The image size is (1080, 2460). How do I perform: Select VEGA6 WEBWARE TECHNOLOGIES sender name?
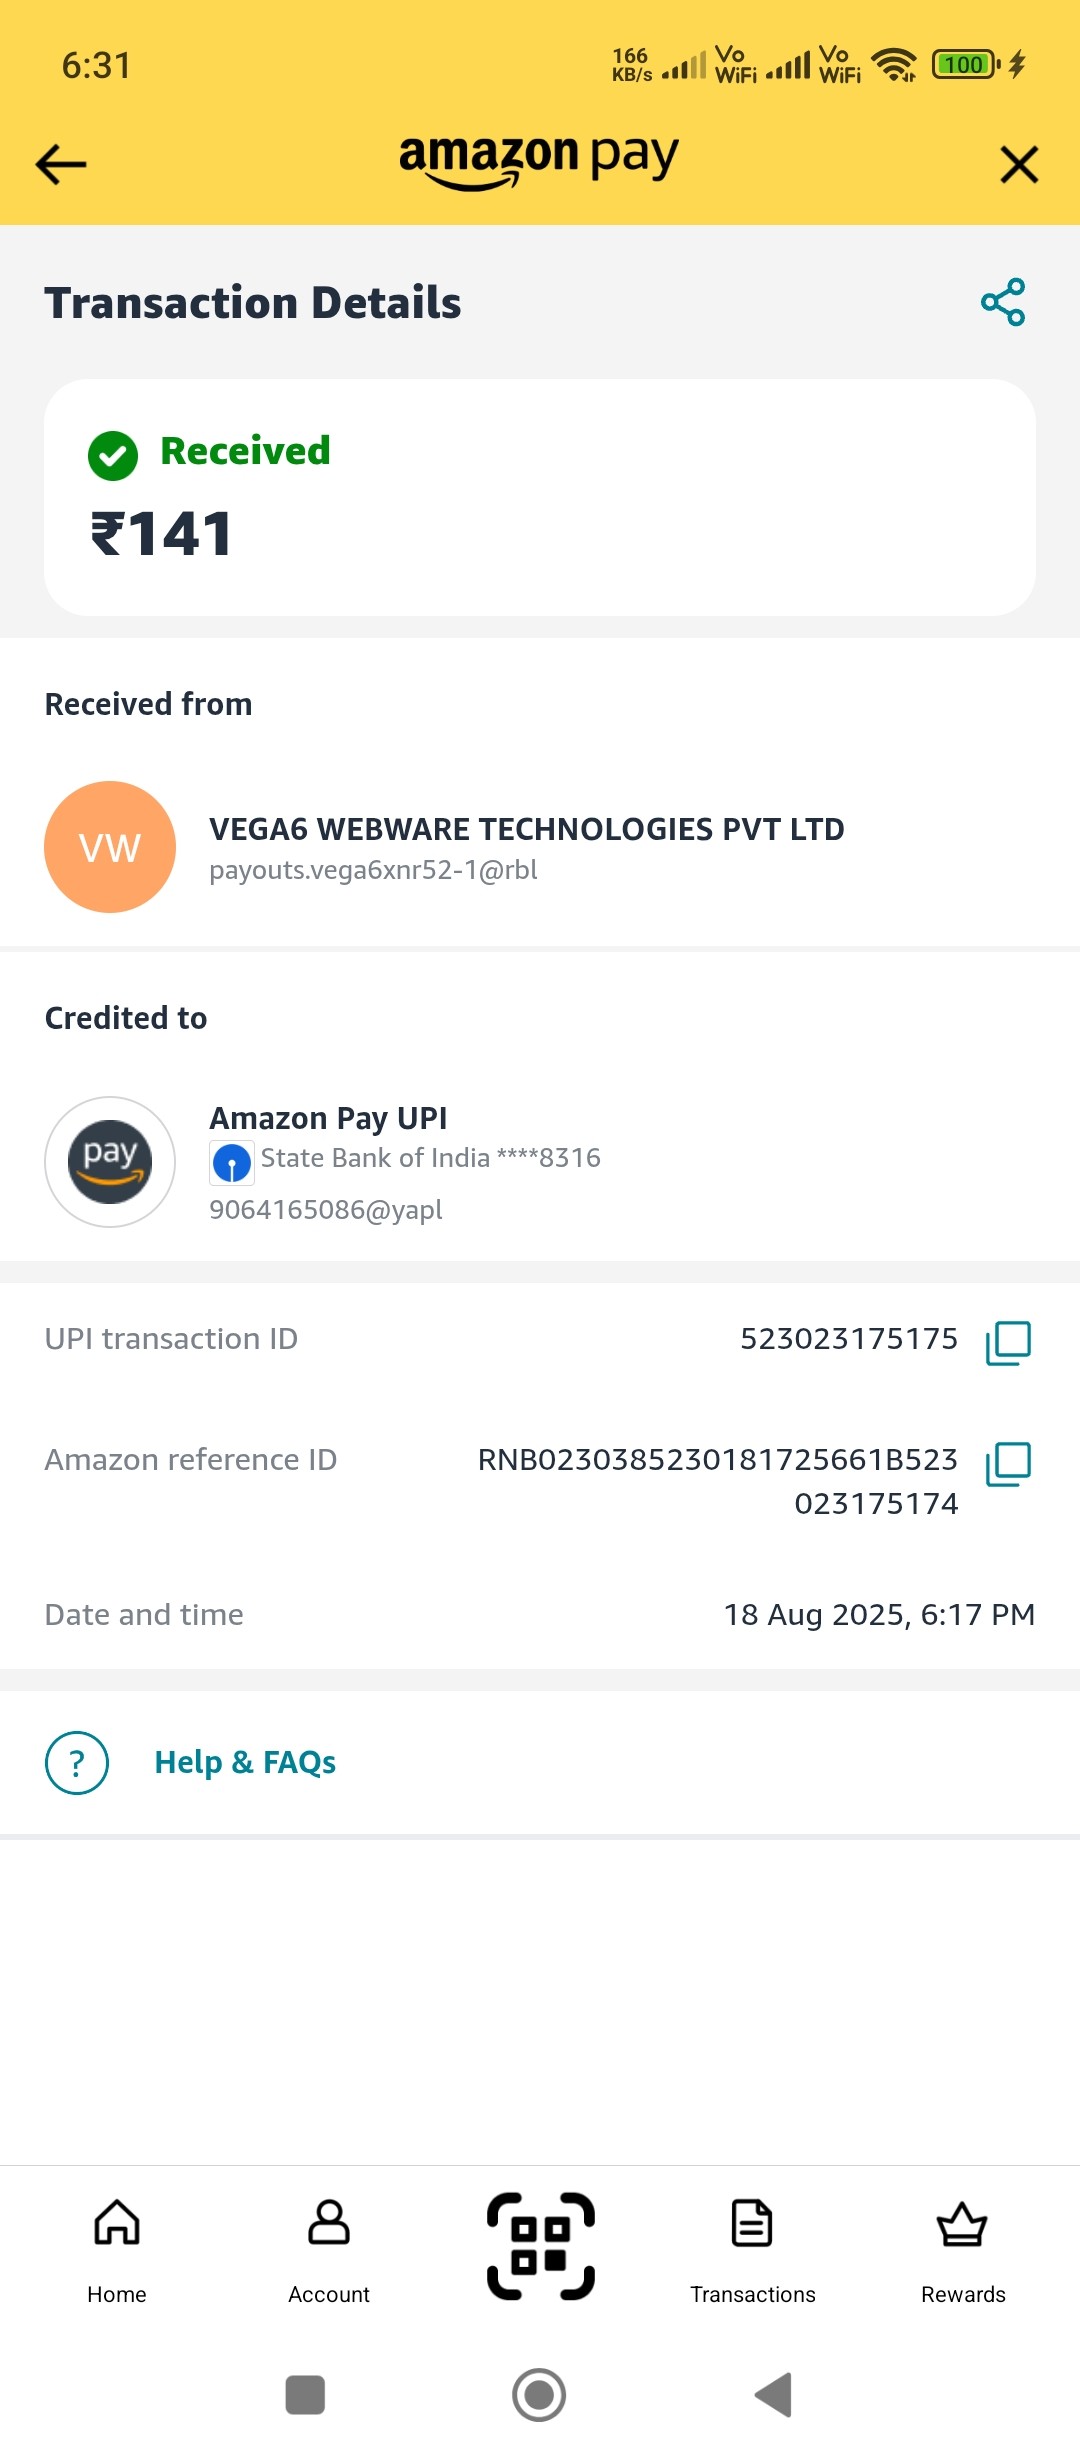tap(526, 829)
